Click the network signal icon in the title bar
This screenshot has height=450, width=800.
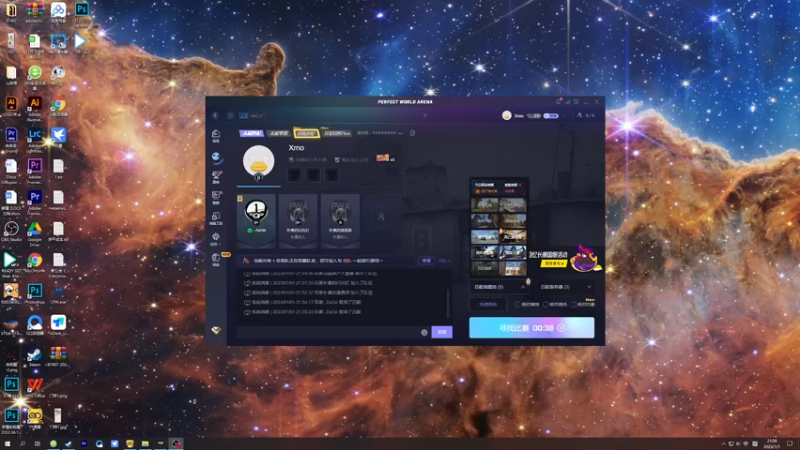click(567, 102)
